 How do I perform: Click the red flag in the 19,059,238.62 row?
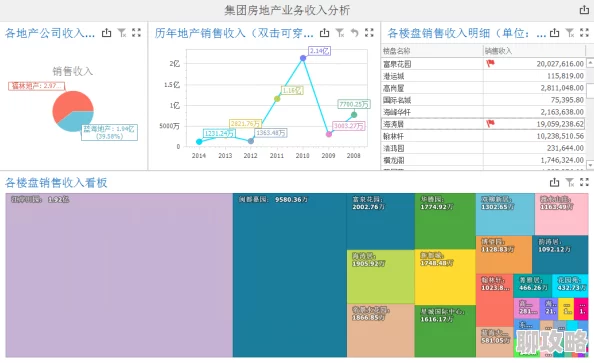click(x=491, y=123)
